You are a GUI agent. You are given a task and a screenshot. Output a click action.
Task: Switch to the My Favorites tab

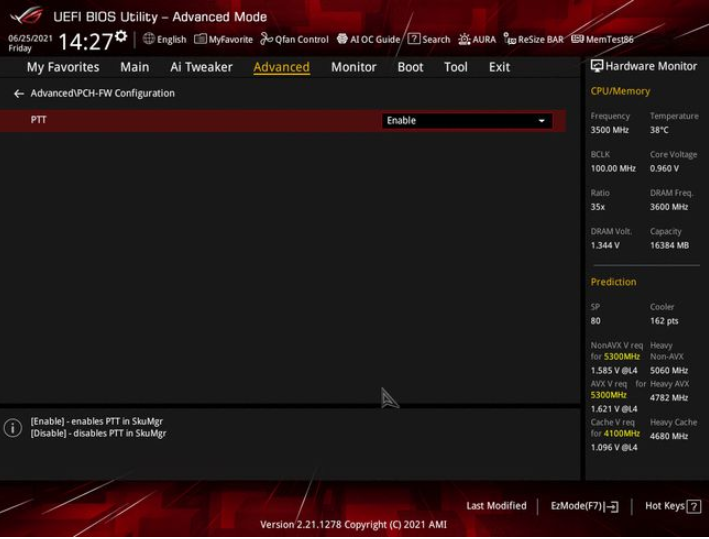pos(63,67)
